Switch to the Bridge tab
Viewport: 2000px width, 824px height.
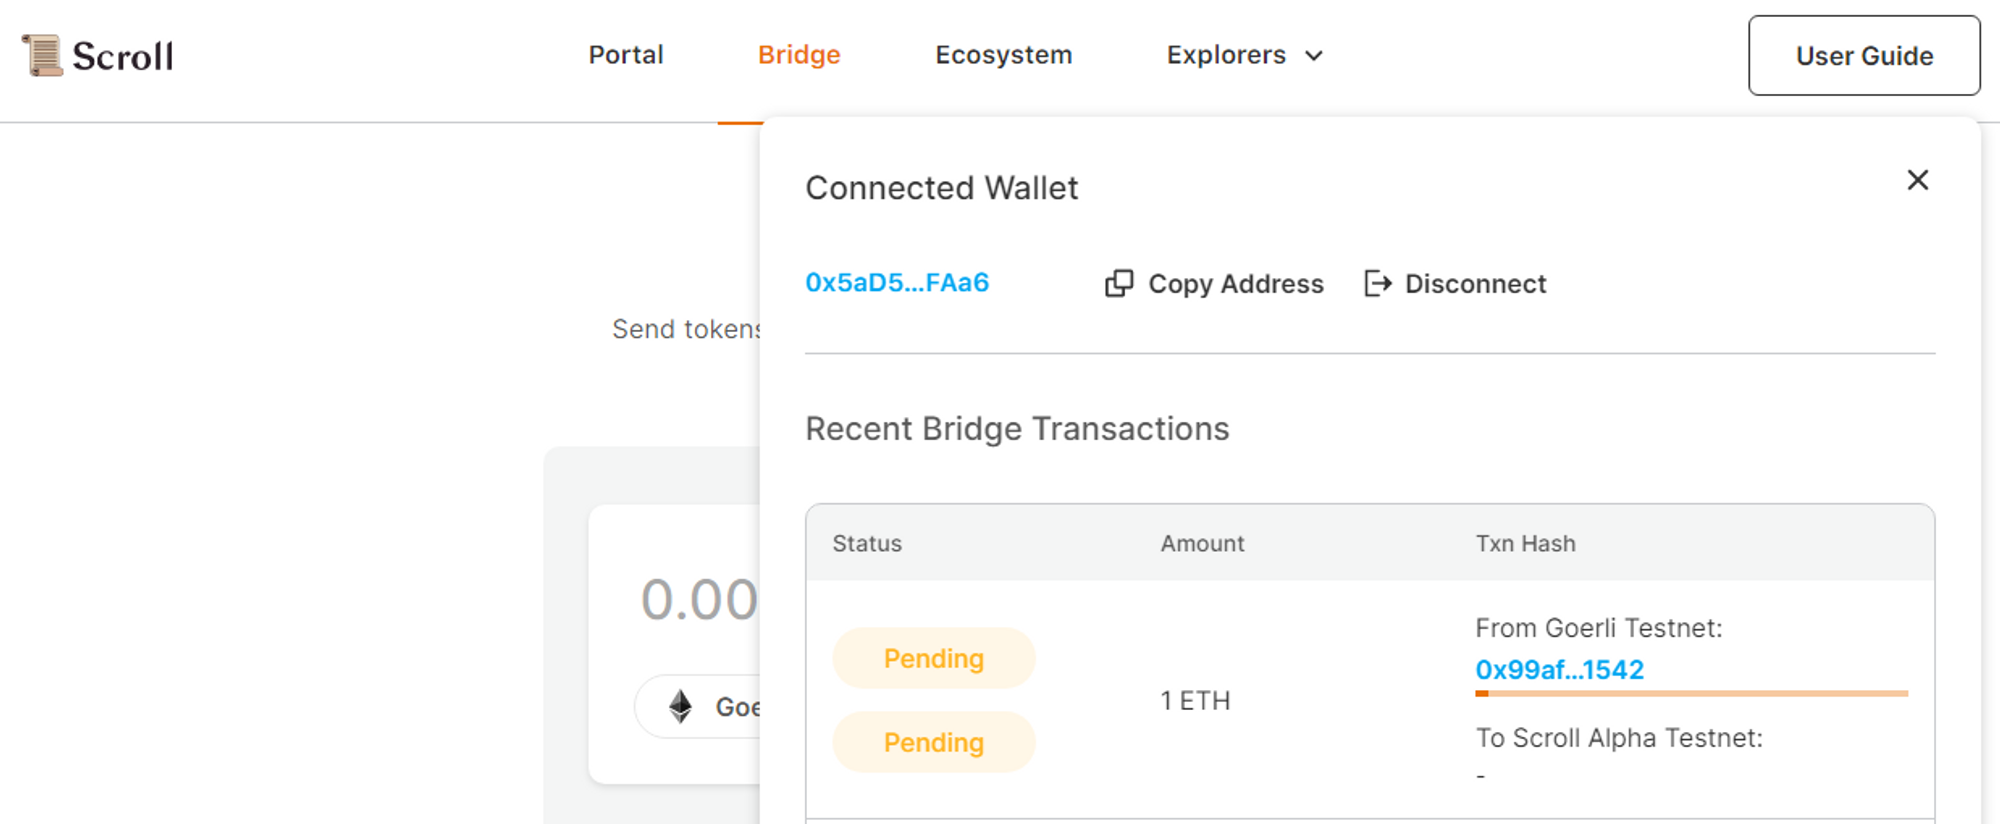click(x=799, y=55)
